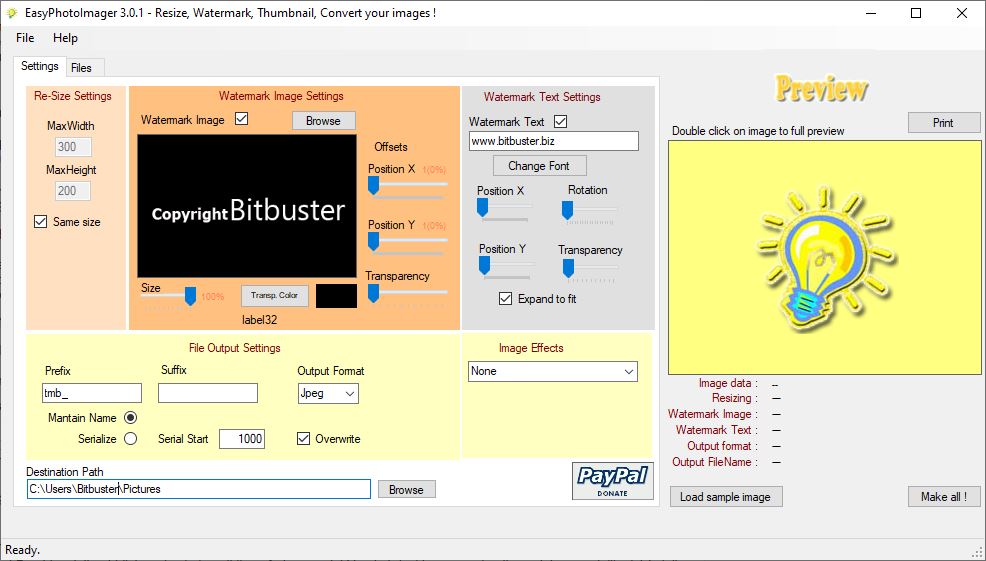Open the Help menu
986x561 pixels.
pos(65,38)
